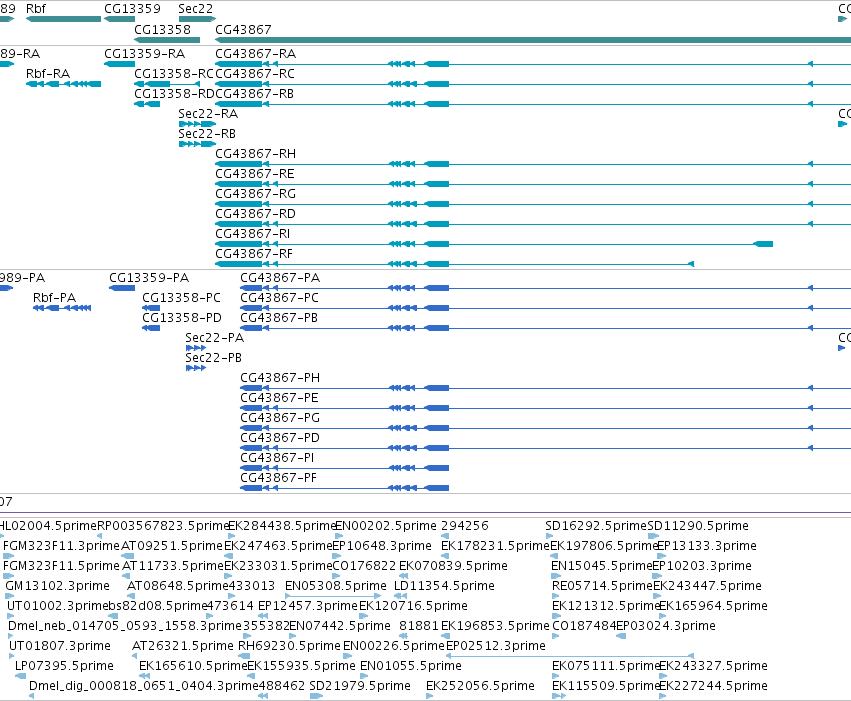Click EST label EK284438.5prime
This screenshot has width=851, height=701.
282,526
